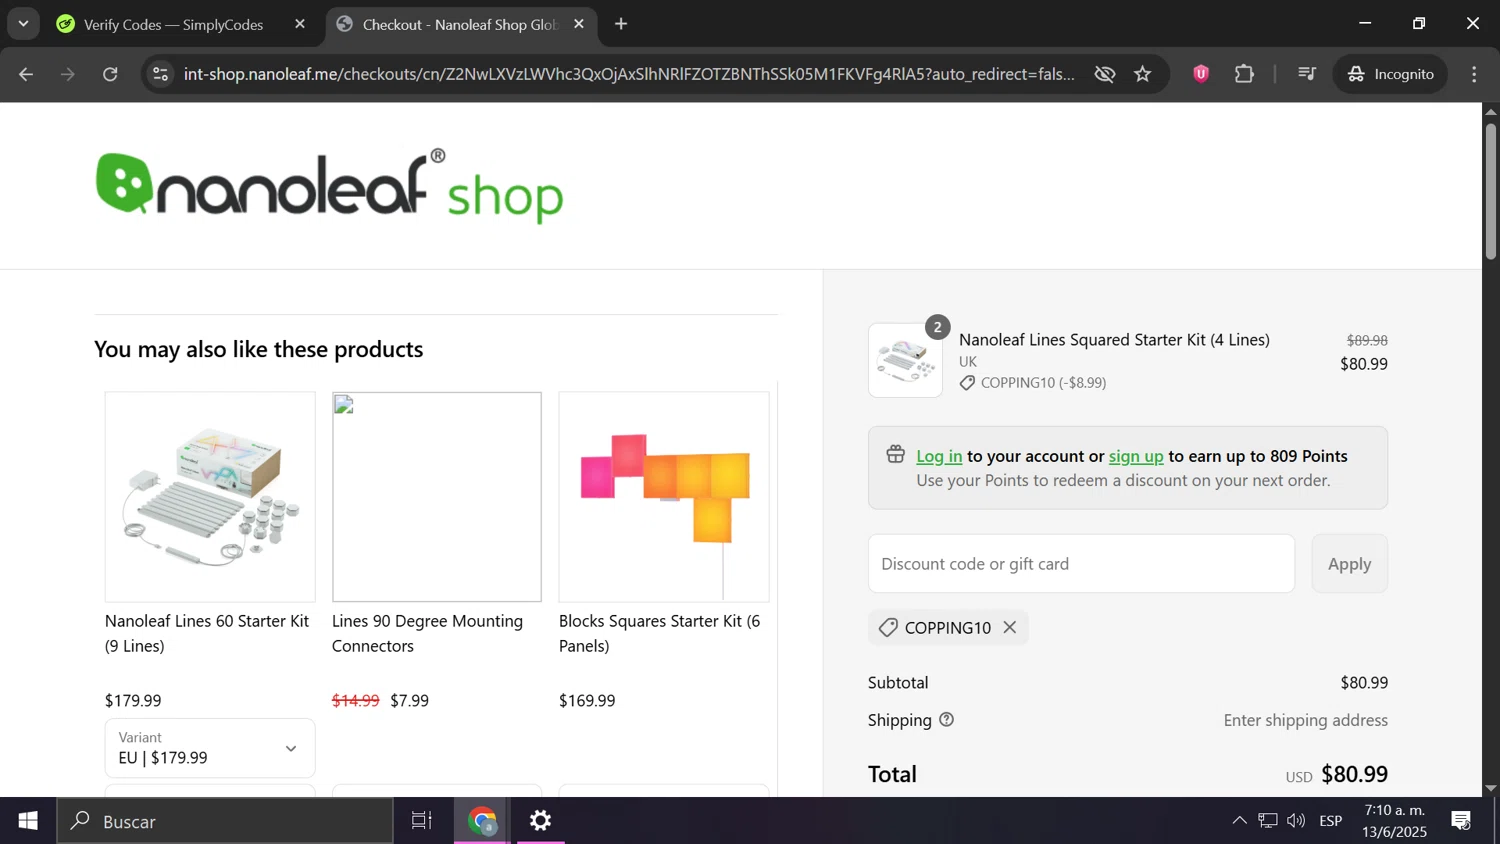Screen dimensions: 1500x844
Task: Open the Extensions puzzle icon
Action: click(x=1244, y=74)
